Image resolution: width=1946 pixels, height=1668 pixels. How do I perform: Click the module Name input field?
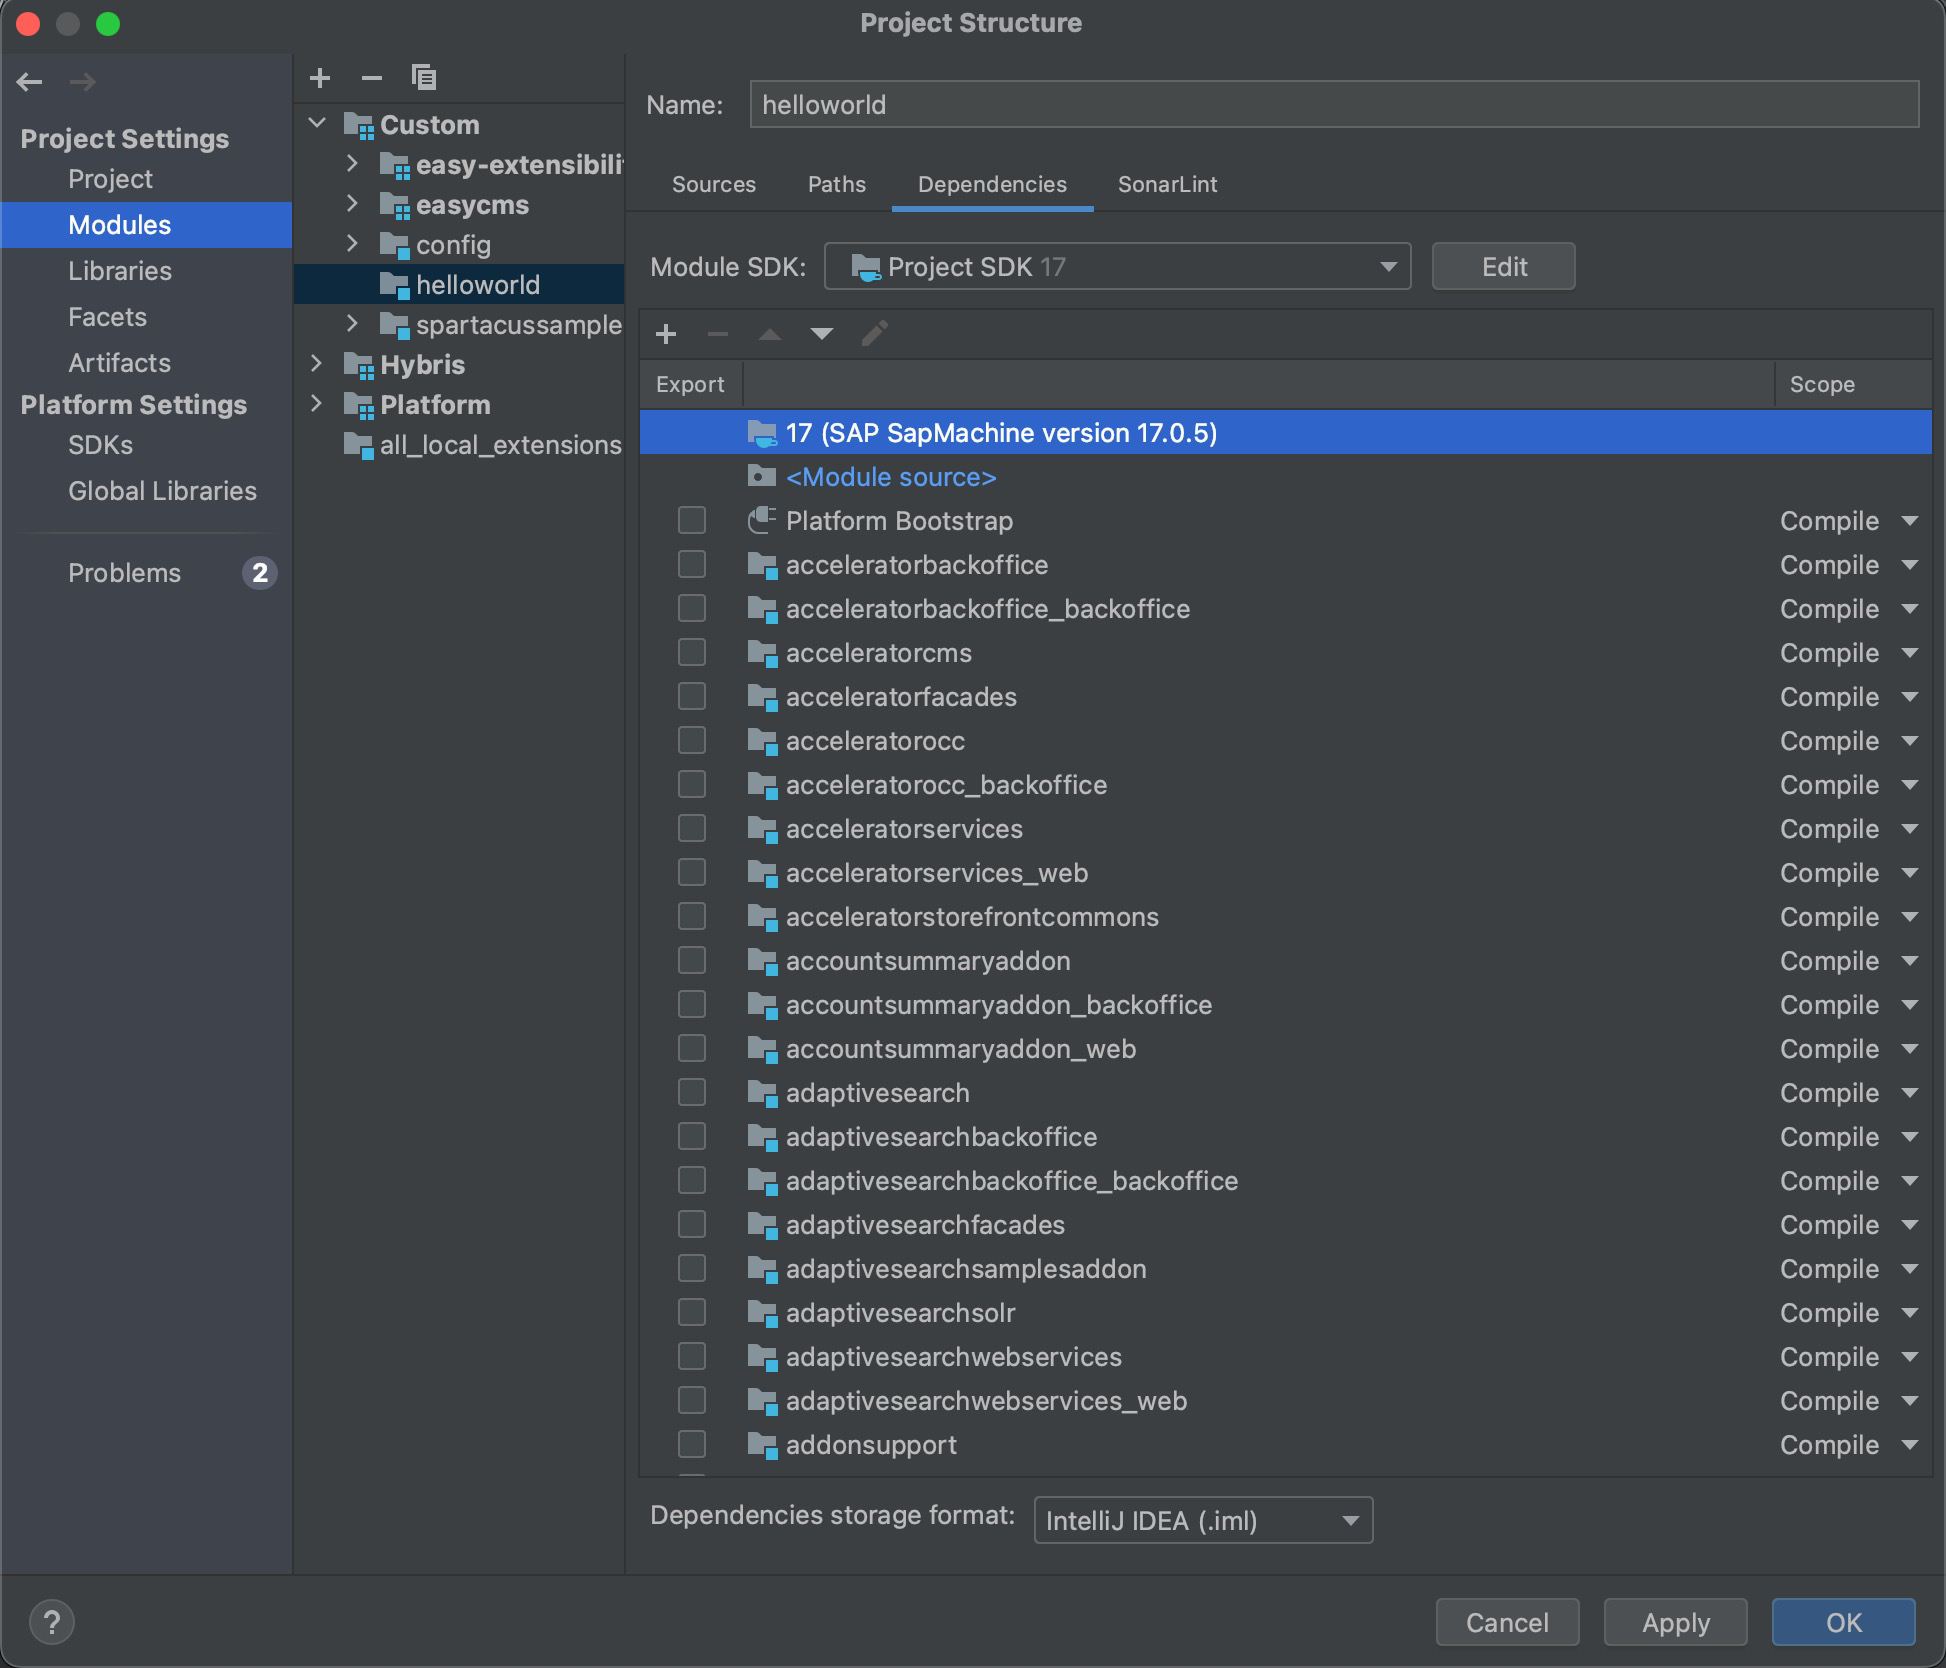(1333, 105)
